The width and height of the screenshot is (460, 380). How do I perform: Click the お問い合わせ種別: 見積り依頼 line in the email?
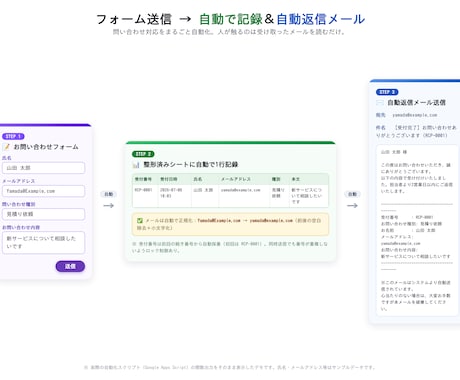click(411, 224)
